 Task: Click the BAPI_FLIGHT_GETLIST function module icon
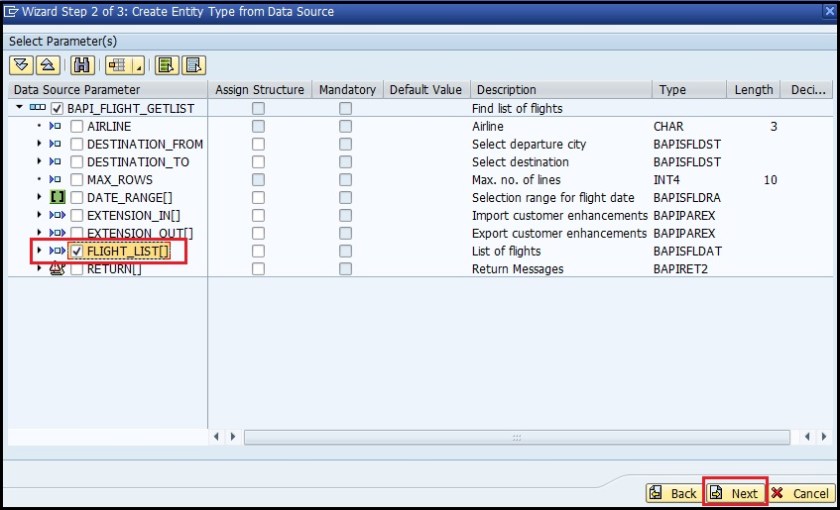[38, 108]
